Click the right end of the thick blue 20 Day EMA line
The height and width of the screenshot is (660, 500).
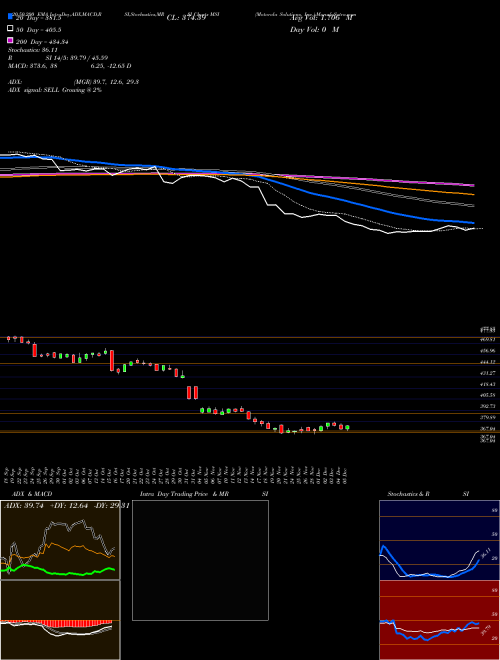pos(472,223)
